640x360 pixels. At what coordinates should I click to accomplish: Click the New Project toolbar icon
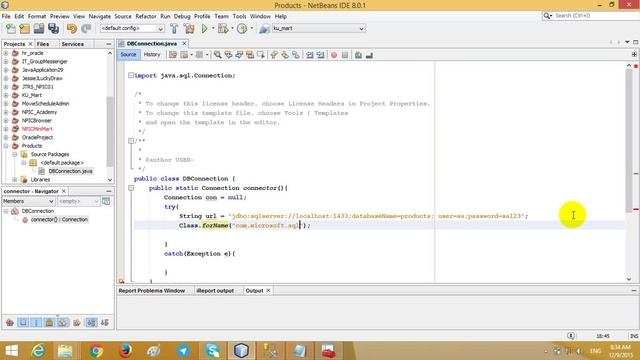click(24, 28)
